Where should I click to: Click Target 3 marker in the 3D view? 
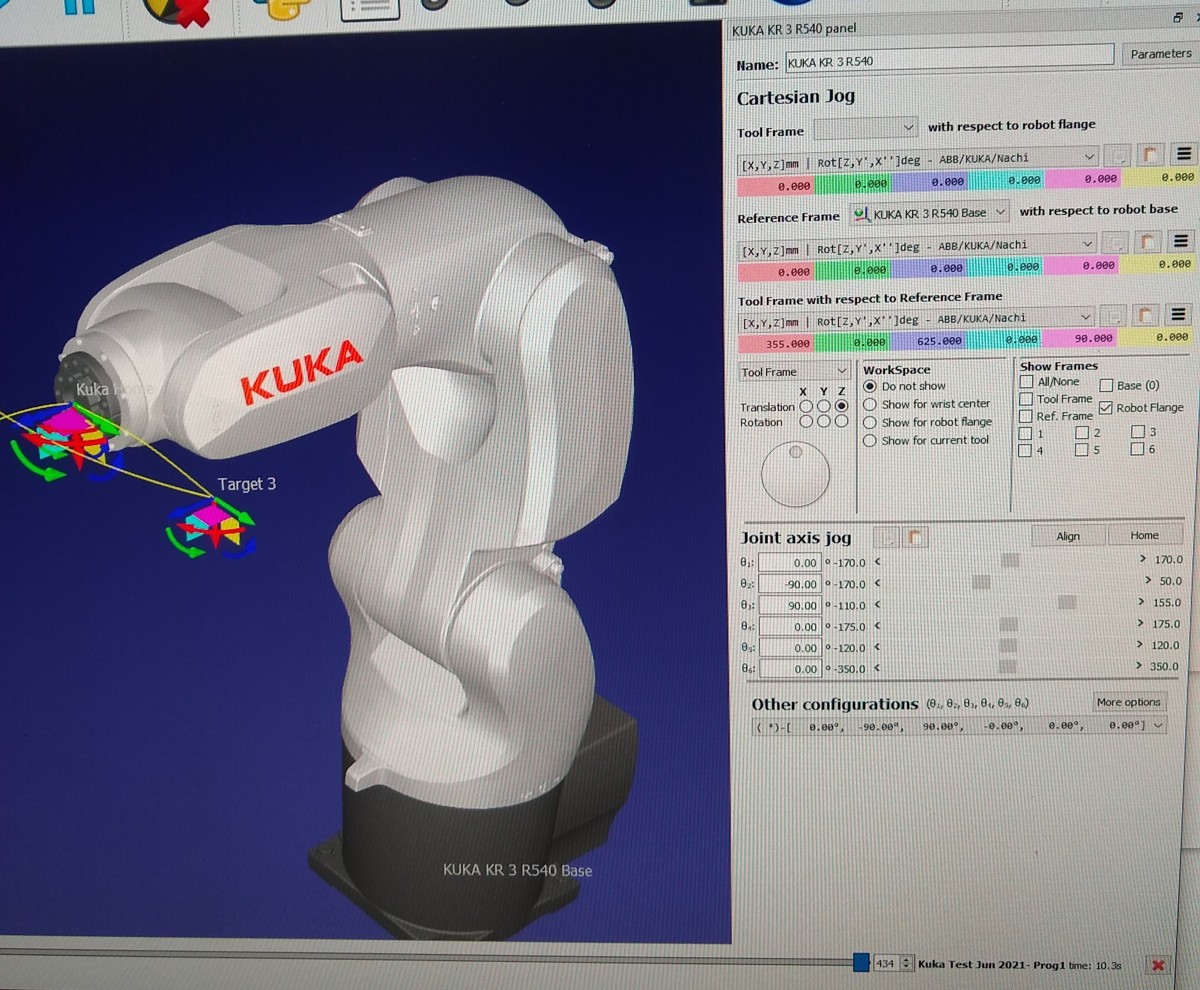(x=212, y=526)
